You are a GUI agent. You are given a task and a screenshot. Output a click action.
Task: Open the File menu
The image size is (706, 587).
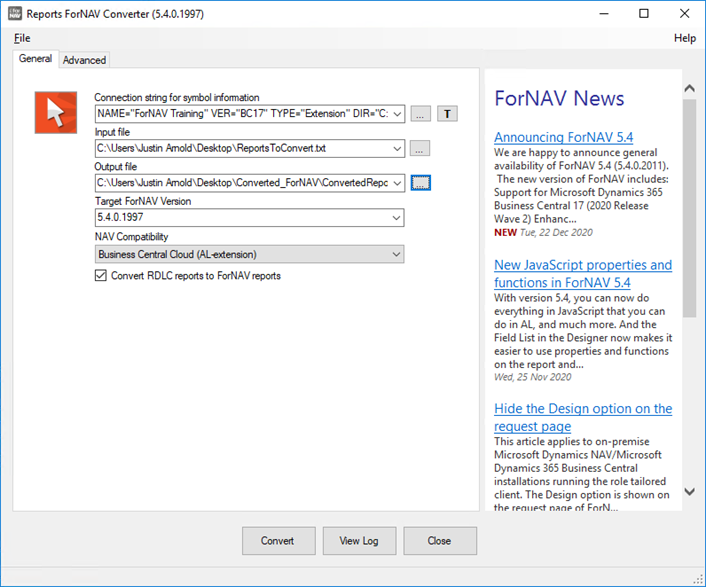point(22,38)
